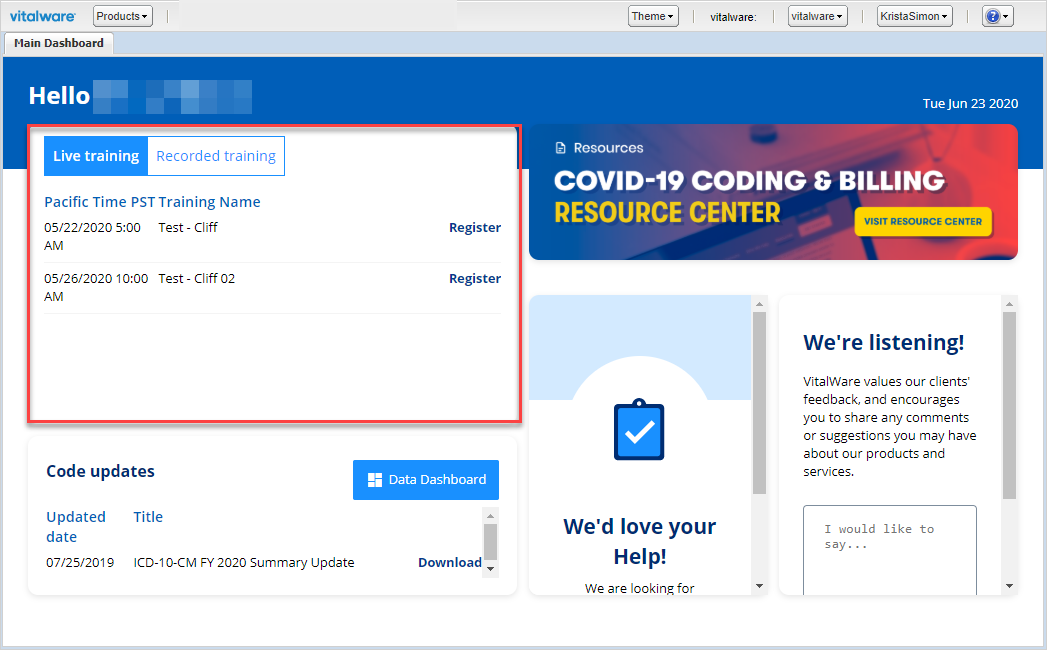Register for Test - Cliff training
Screen dimensions: 1047x650
pos(475,227)
